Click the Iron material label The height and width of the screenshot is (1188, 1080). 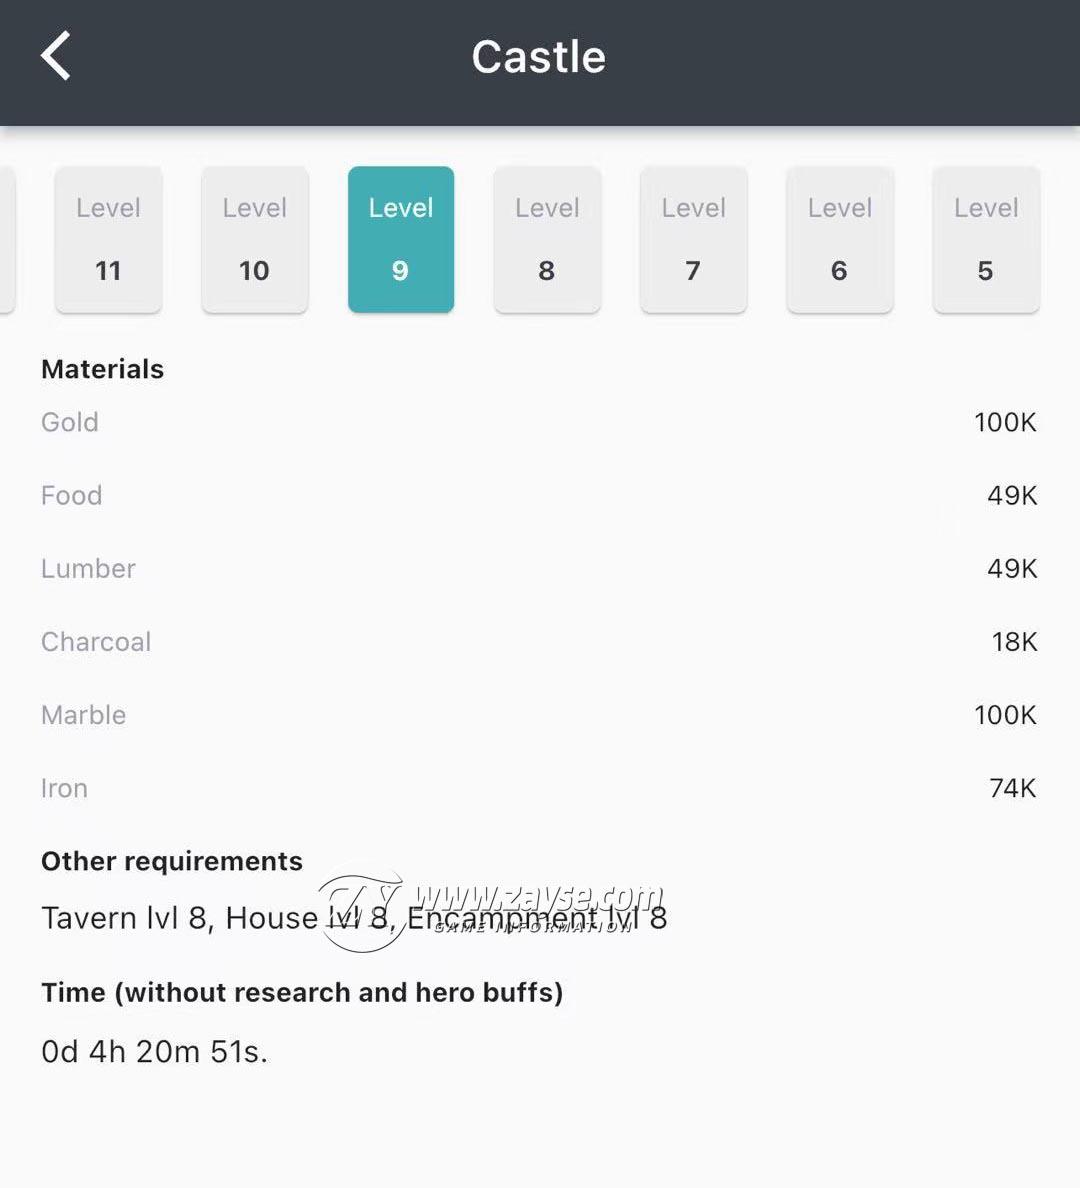pos(64,789)
